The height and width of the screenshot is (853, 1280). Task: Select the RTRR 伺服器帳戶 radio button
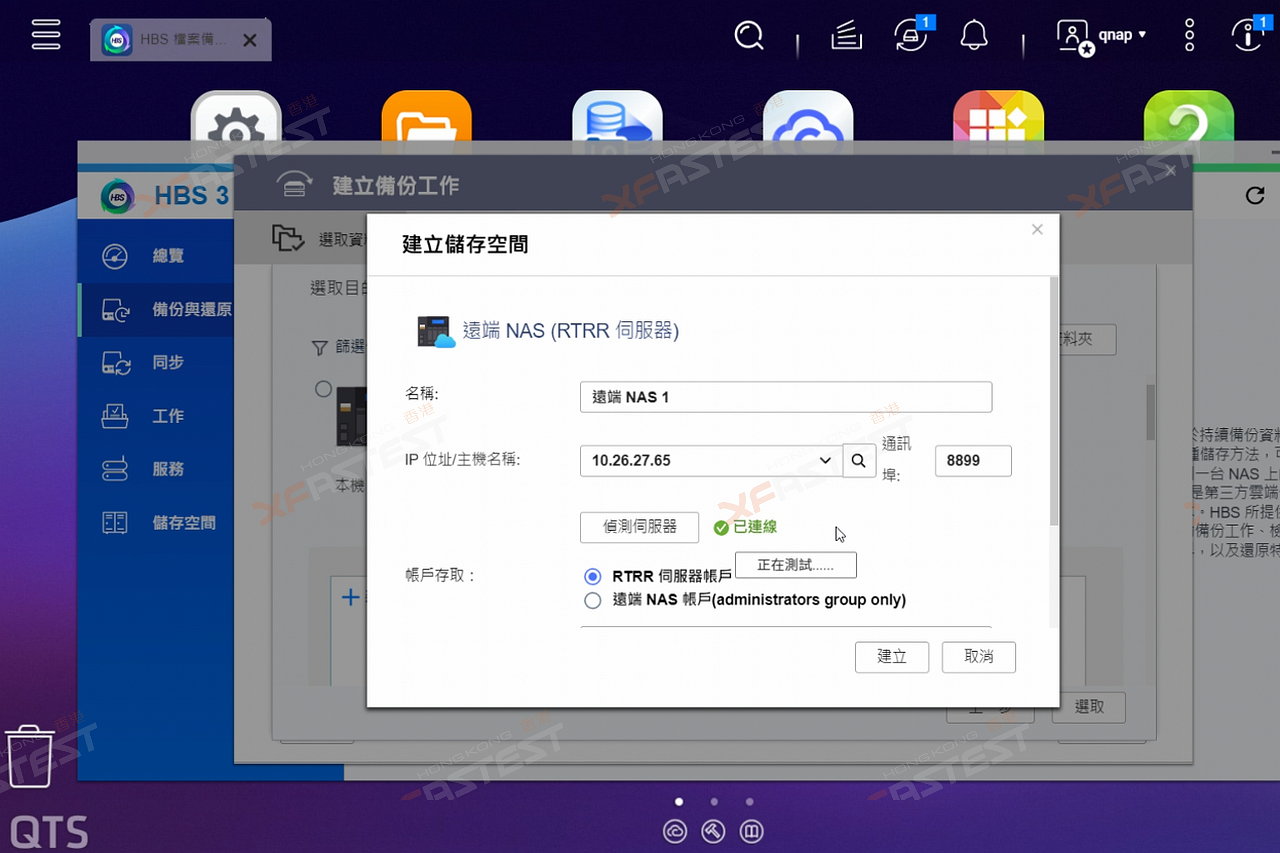click(593, 576)
